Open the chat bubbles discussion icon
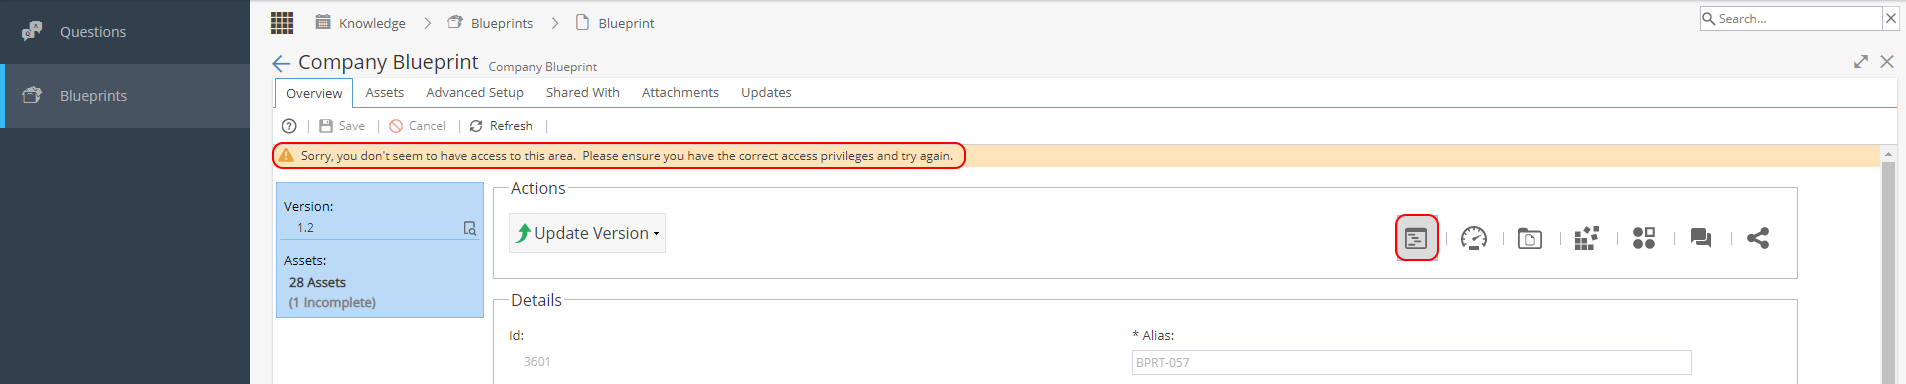This screenshot has height=384, width=1906. pos(1701,238)
